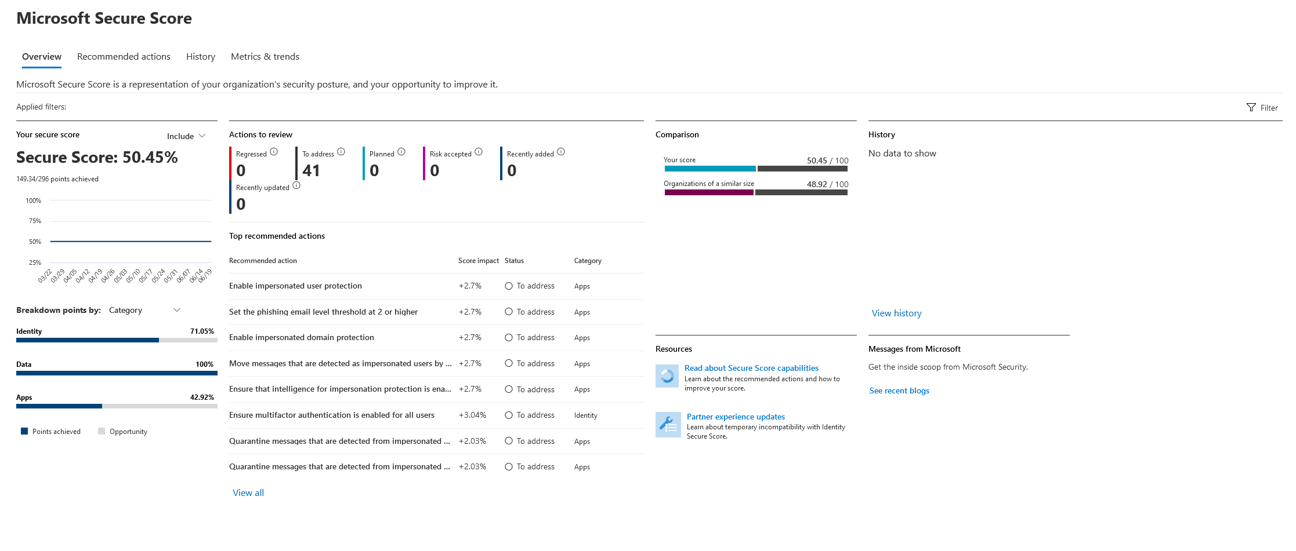Click the Apps breakdown progress bar

click(x=116, y=406)
